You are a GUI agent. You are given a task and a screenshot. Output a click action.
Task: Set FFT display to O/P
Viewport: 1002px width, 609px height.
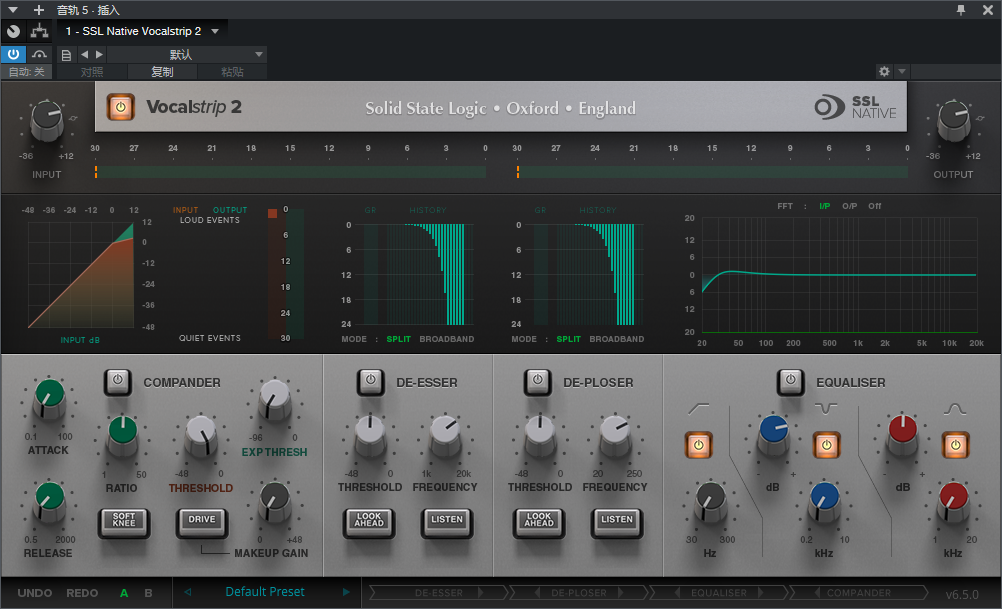[x=849, y=206]
